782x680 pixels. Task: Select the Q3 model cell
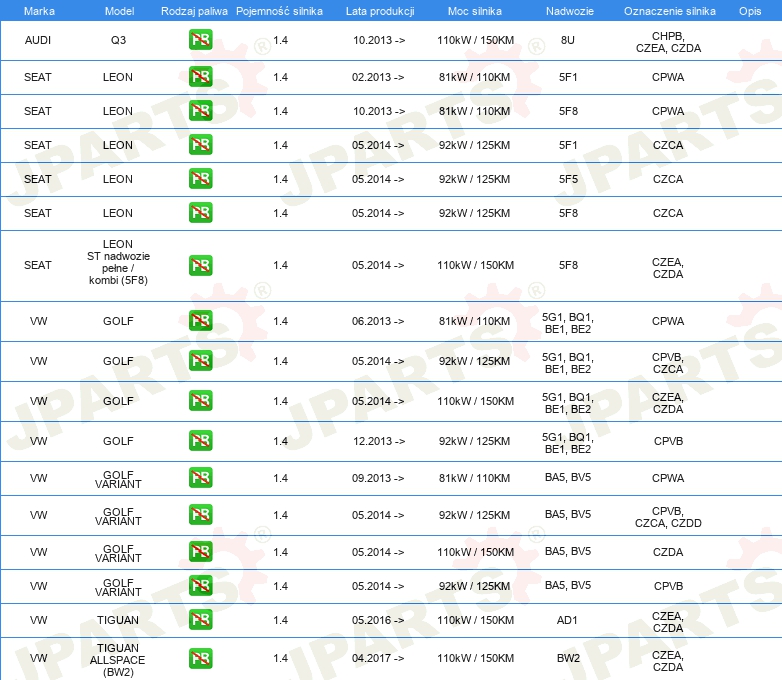pos(118,40)
